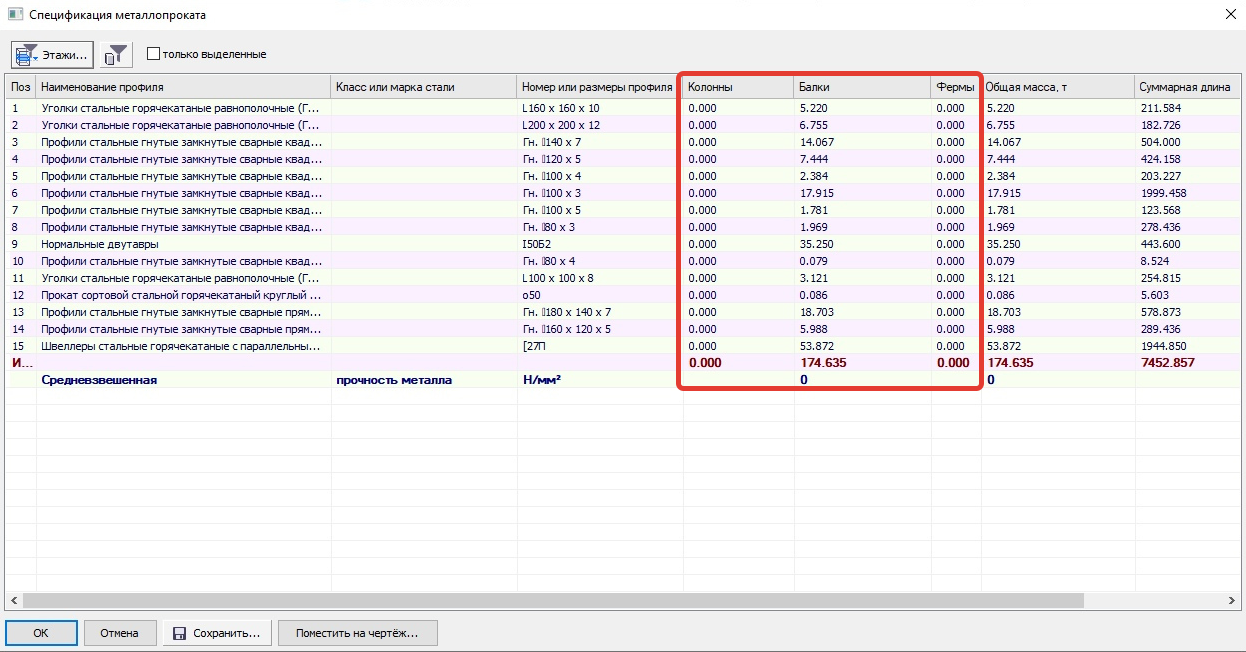Click the Отмена button
The image size is (1246, 652).
[x=120, y=633]
